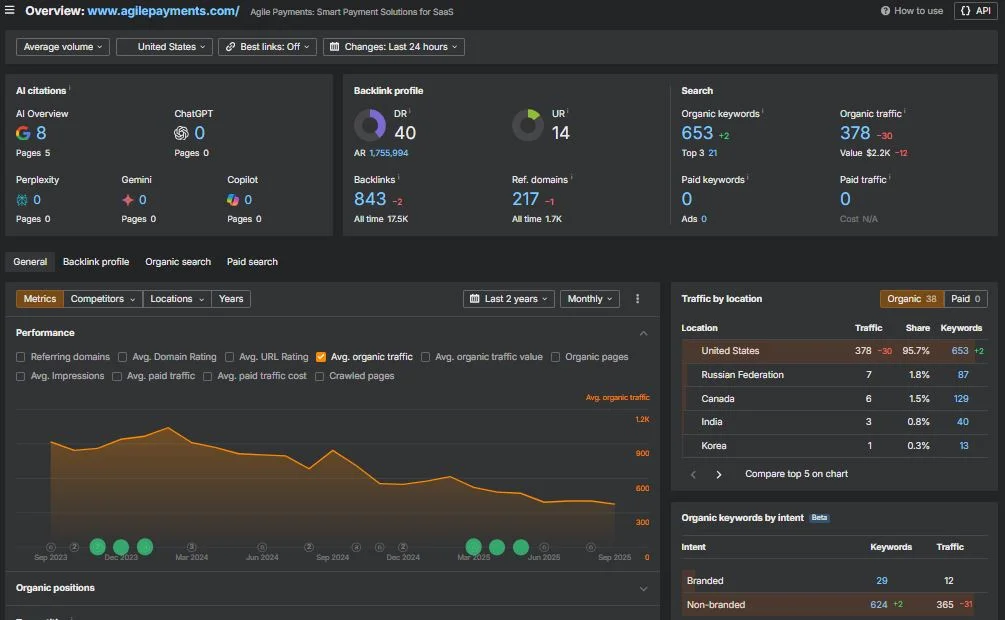Click first green update marker near Dec 2023

tap(97, 547)
